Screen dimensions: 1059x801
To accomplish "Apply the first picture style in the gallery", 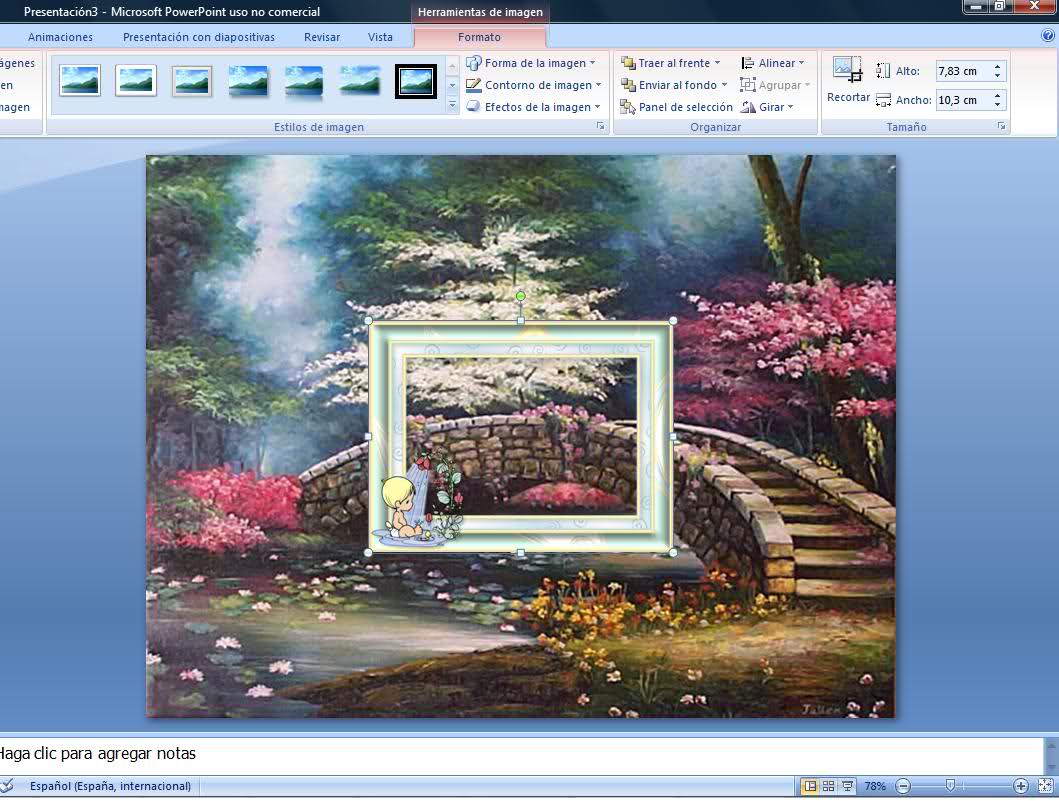I will coord(80,81).
